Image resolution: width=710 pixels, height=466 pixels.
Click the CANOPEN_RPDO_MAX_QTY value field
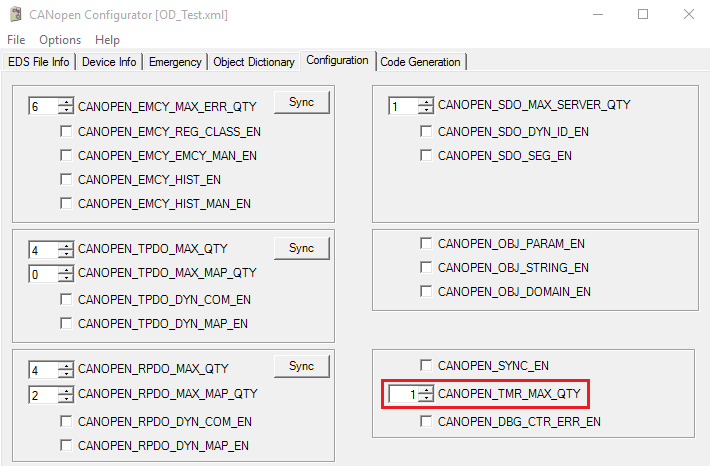click(43, 370)
